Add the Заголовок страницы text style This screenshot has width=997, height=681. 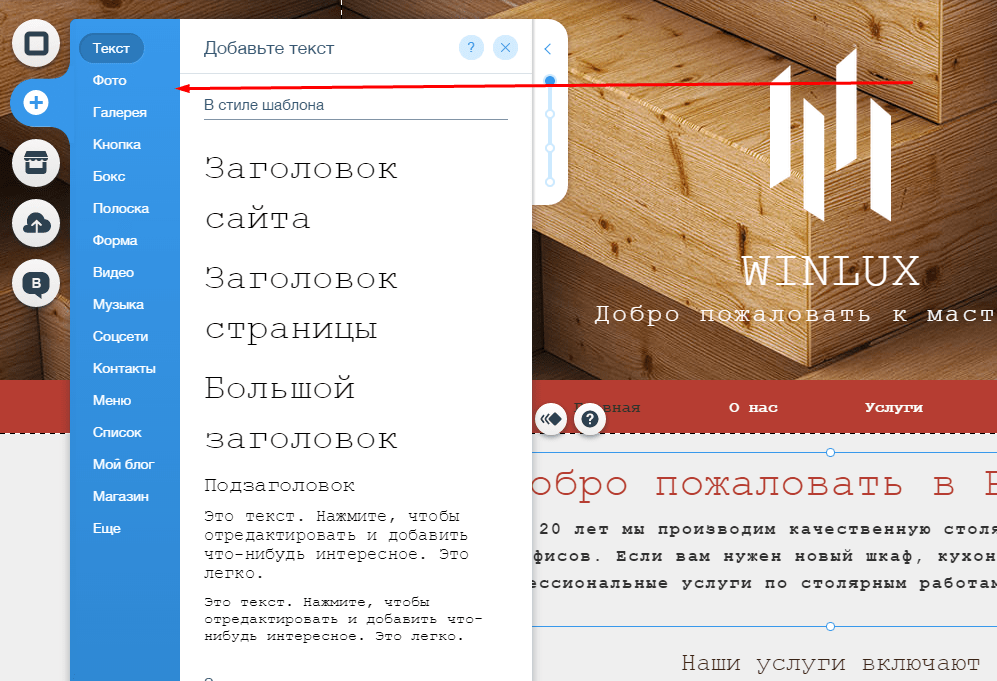tap(301, 303)
